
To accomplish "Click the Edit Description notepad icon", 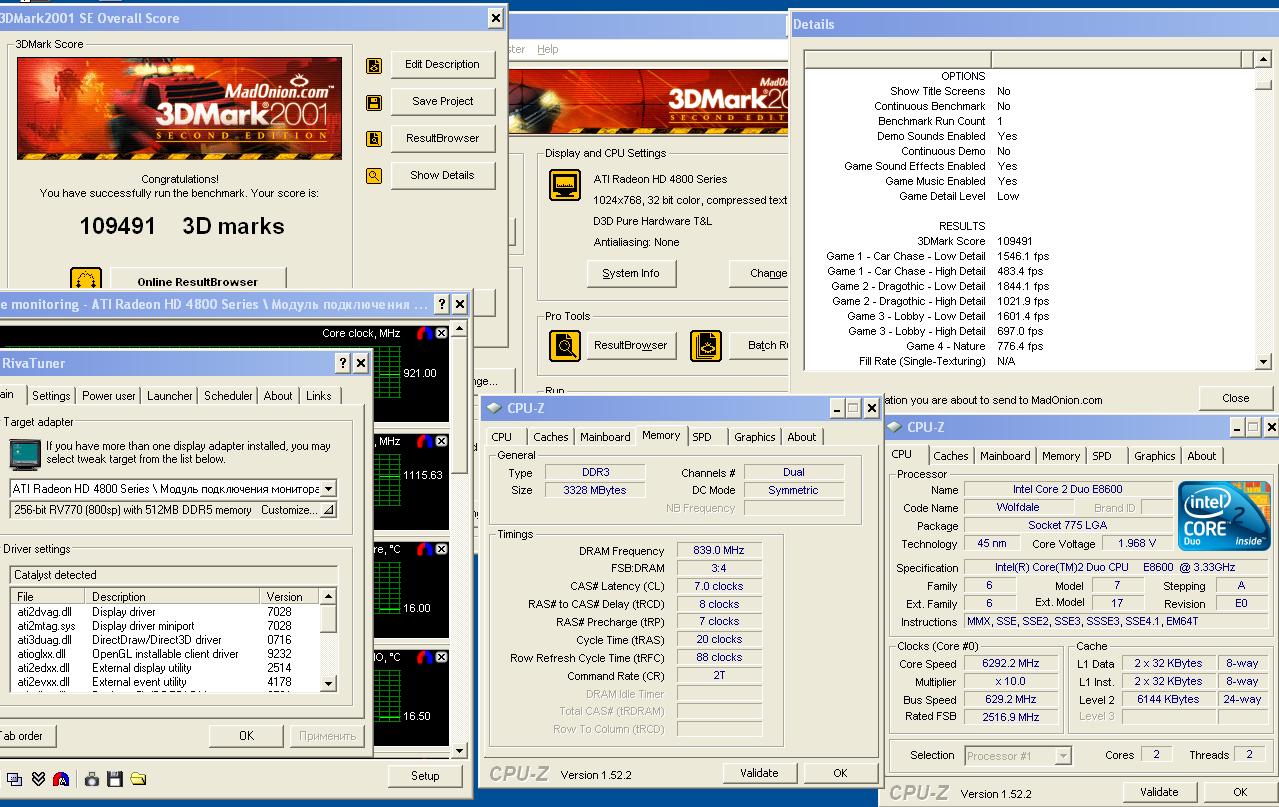I will coord(374,65).
